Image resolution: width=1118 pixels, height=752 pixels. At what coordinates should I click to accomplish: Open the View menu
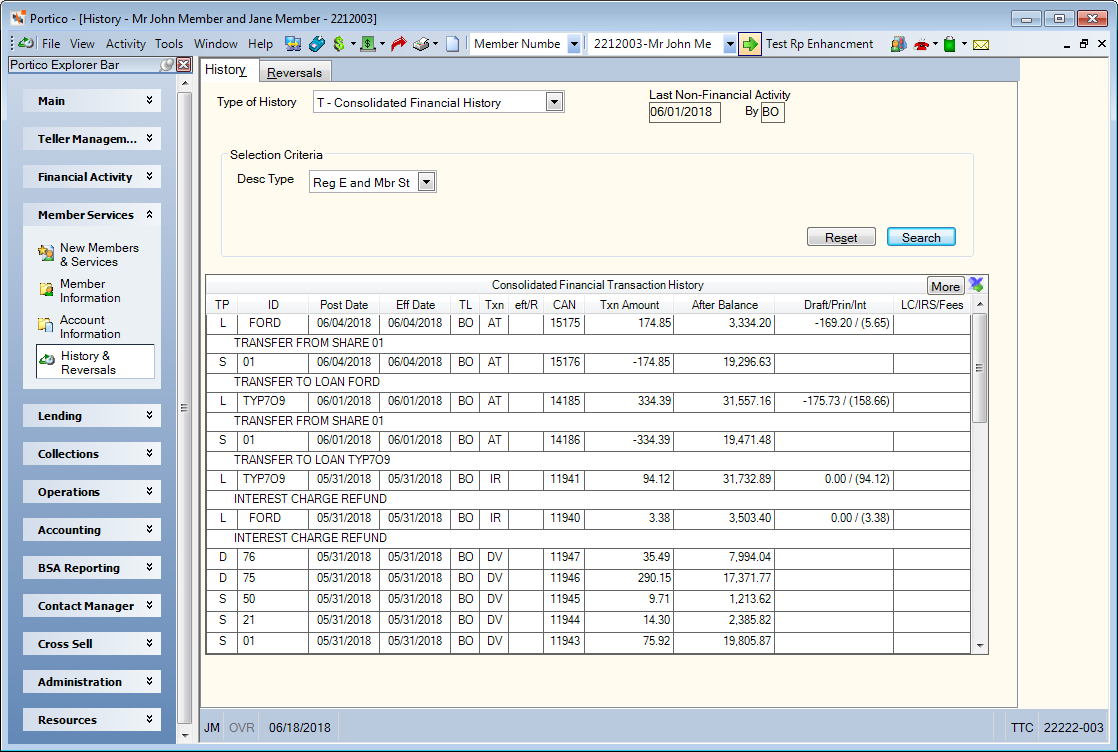pyautogui.click(x=82, y=44)
